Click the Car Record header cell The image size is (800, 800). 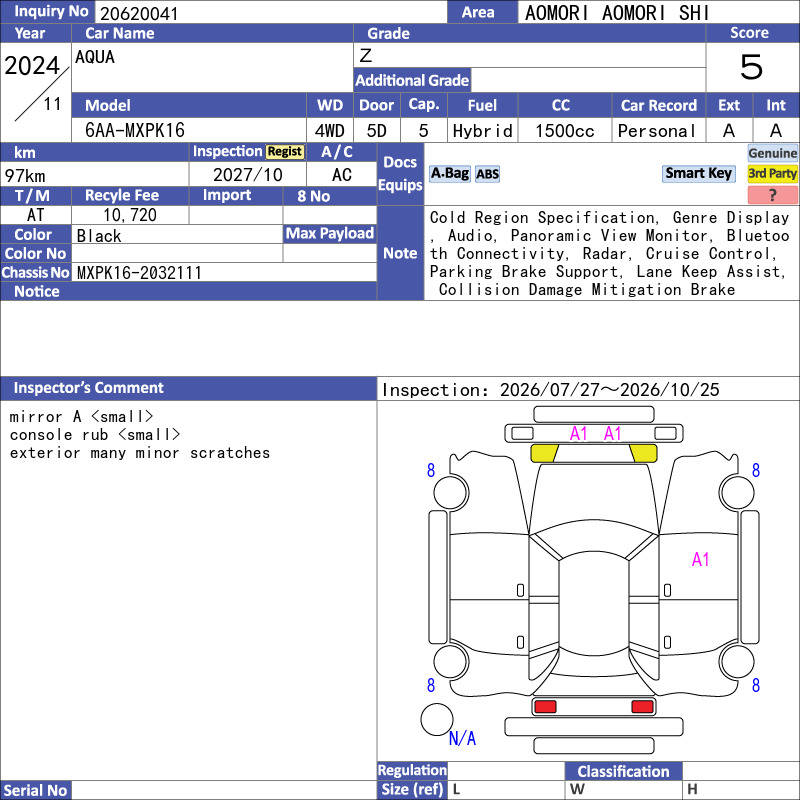coord(659,105)
